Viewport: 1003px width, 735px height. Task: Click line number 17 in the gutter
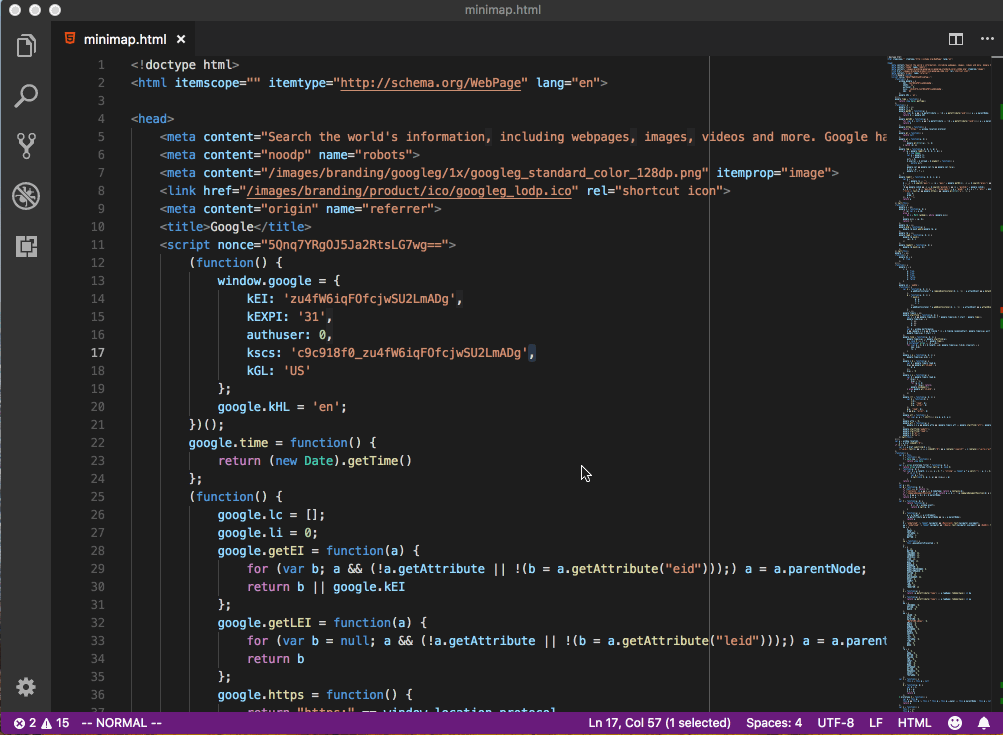[97, 352]
